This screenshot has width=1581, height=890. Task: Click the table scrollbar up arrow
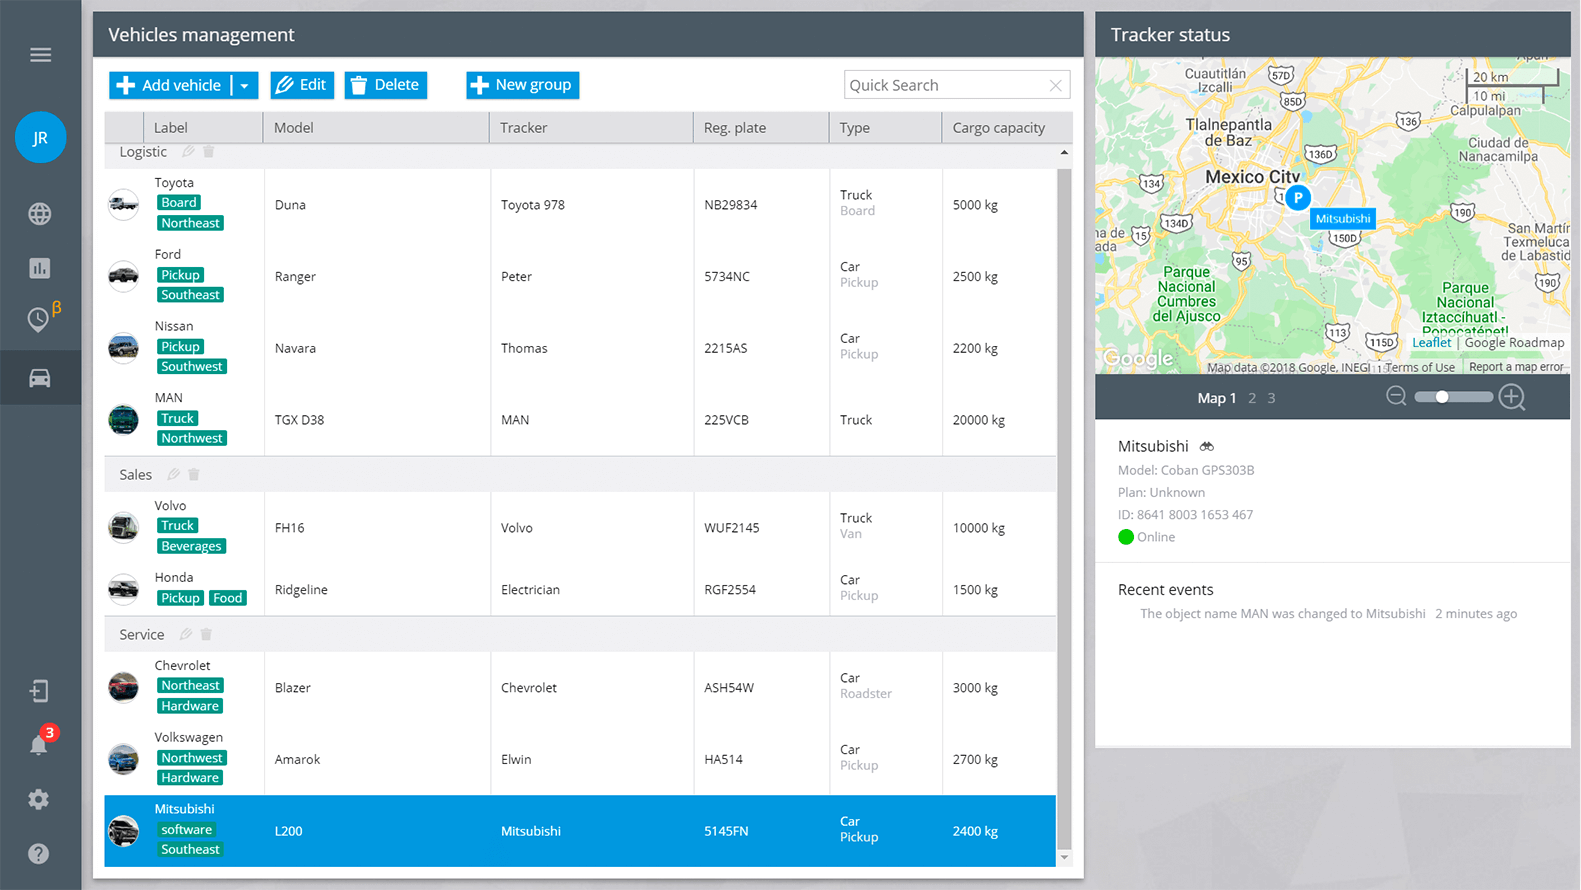point(1064,153)
